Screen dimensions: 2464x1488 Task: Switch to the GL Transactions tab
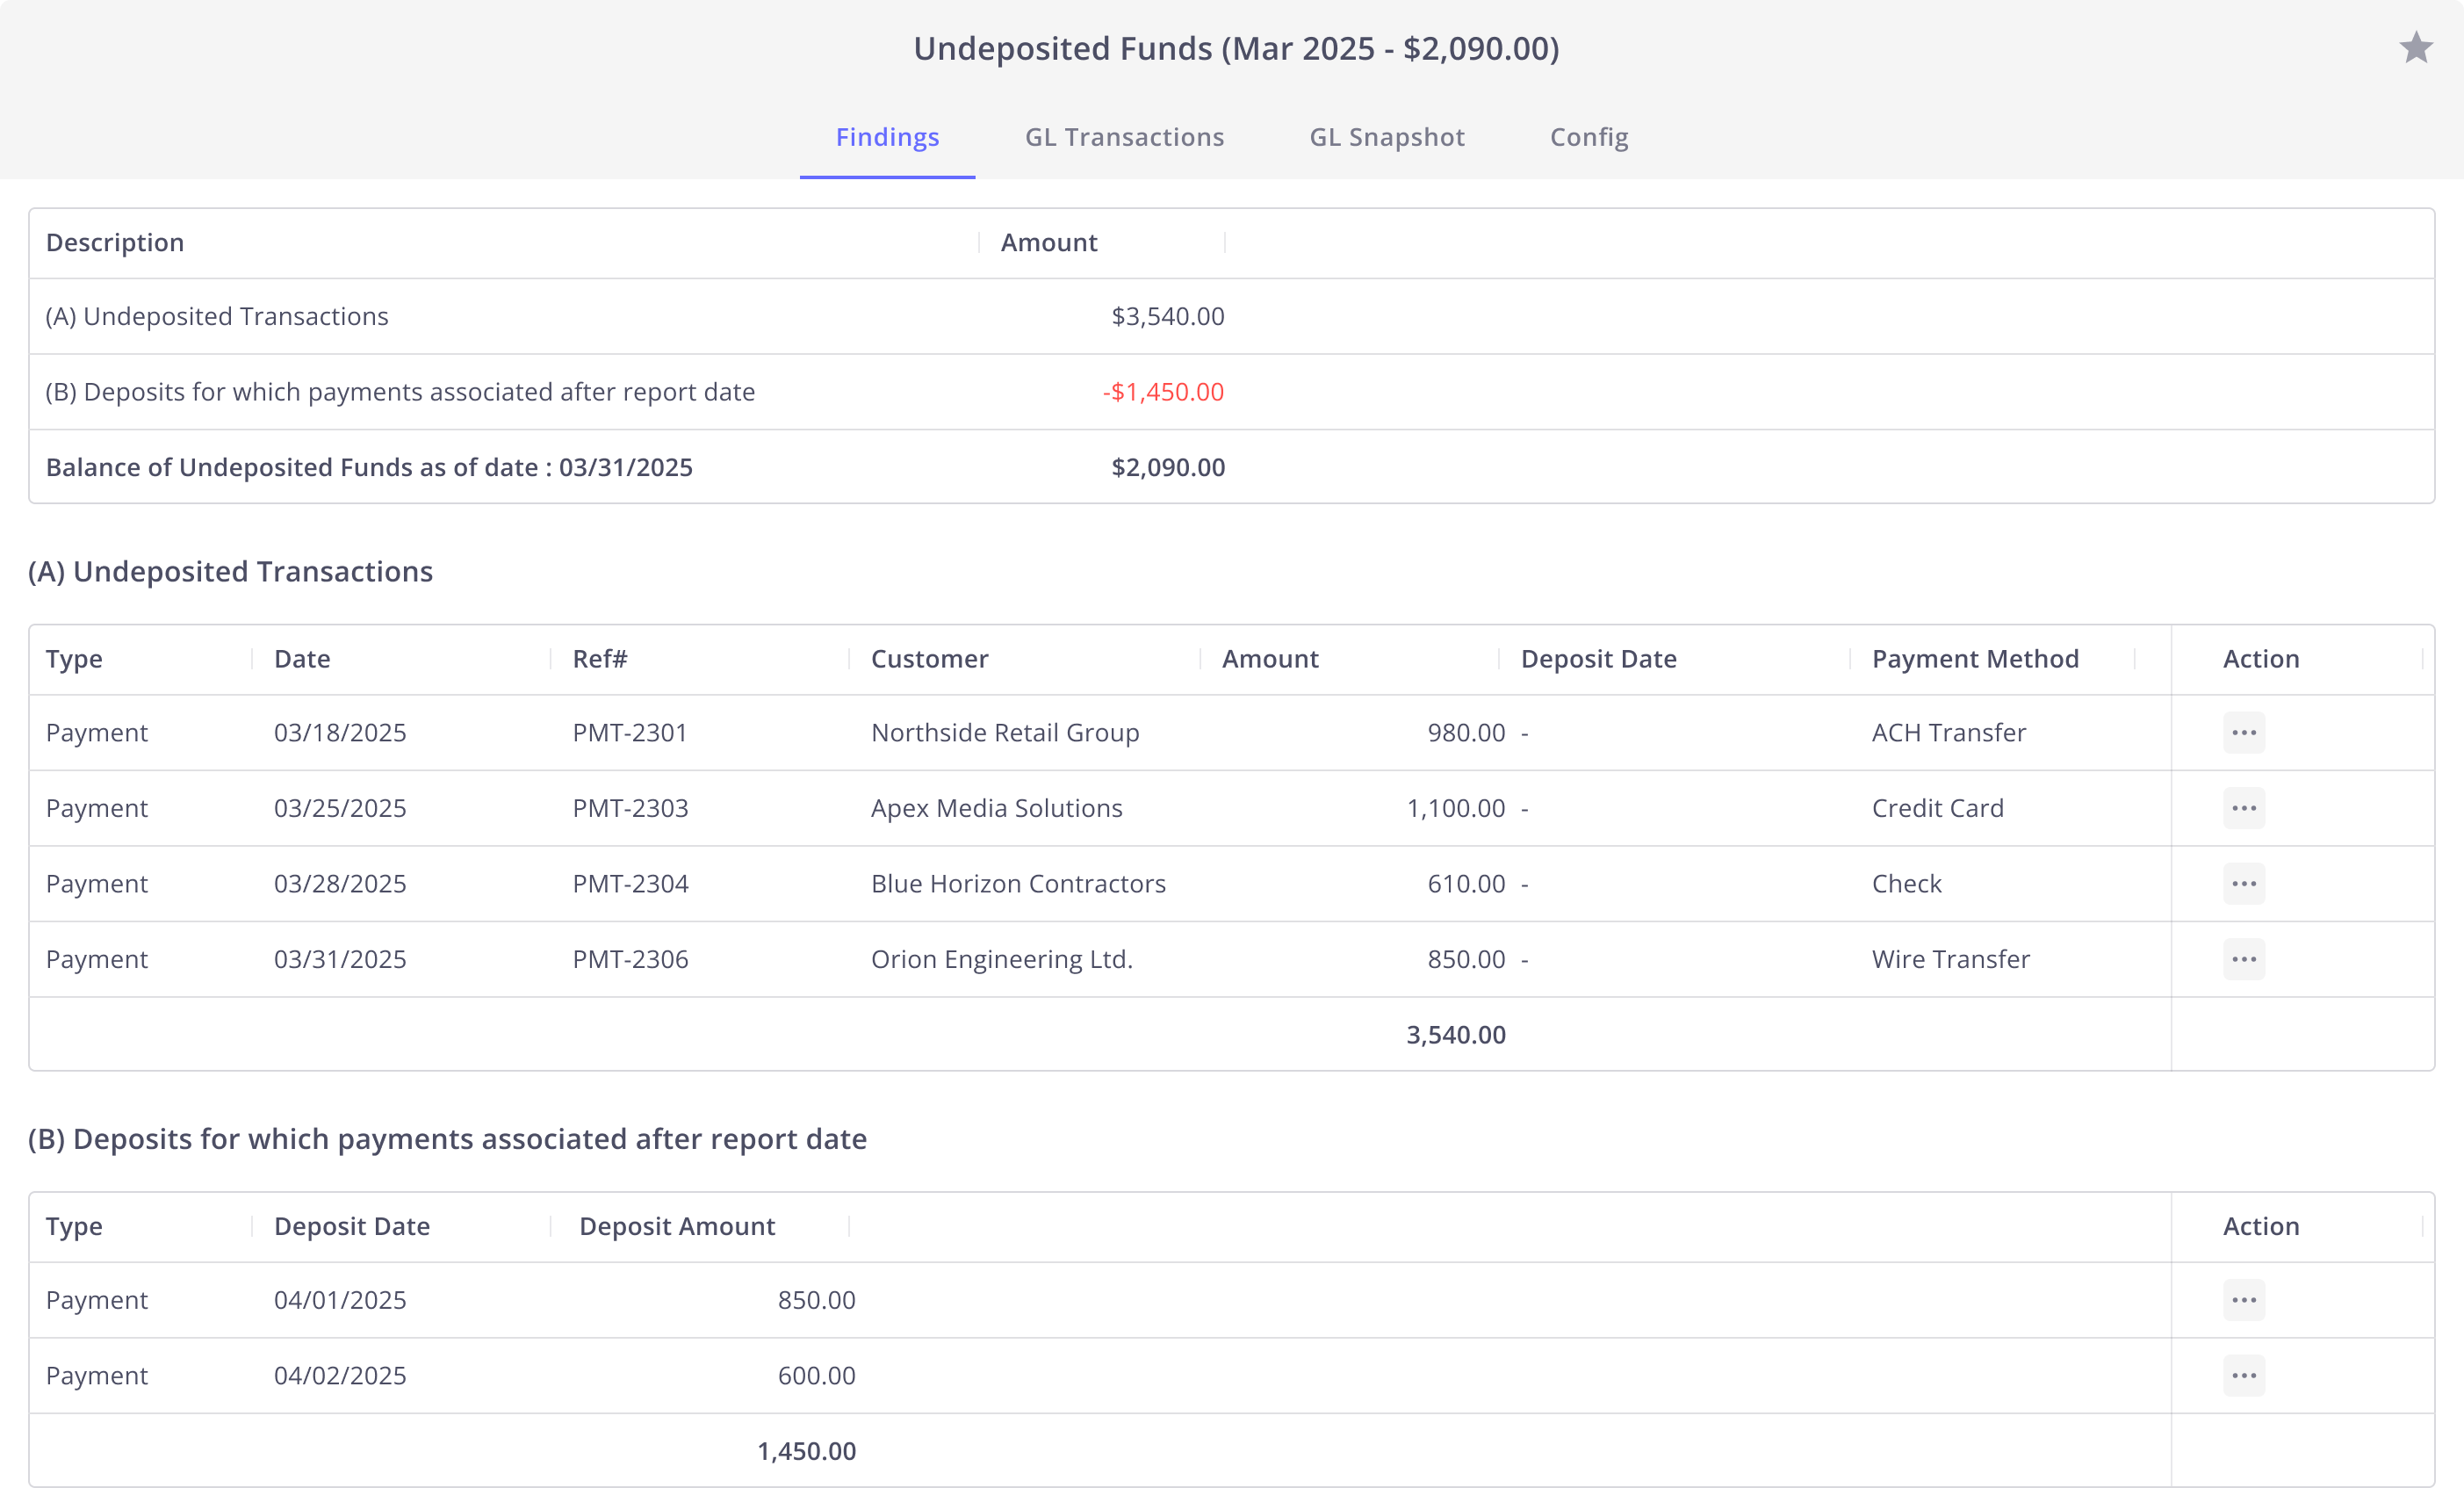pyautogui.click(x=1124, y=137)
